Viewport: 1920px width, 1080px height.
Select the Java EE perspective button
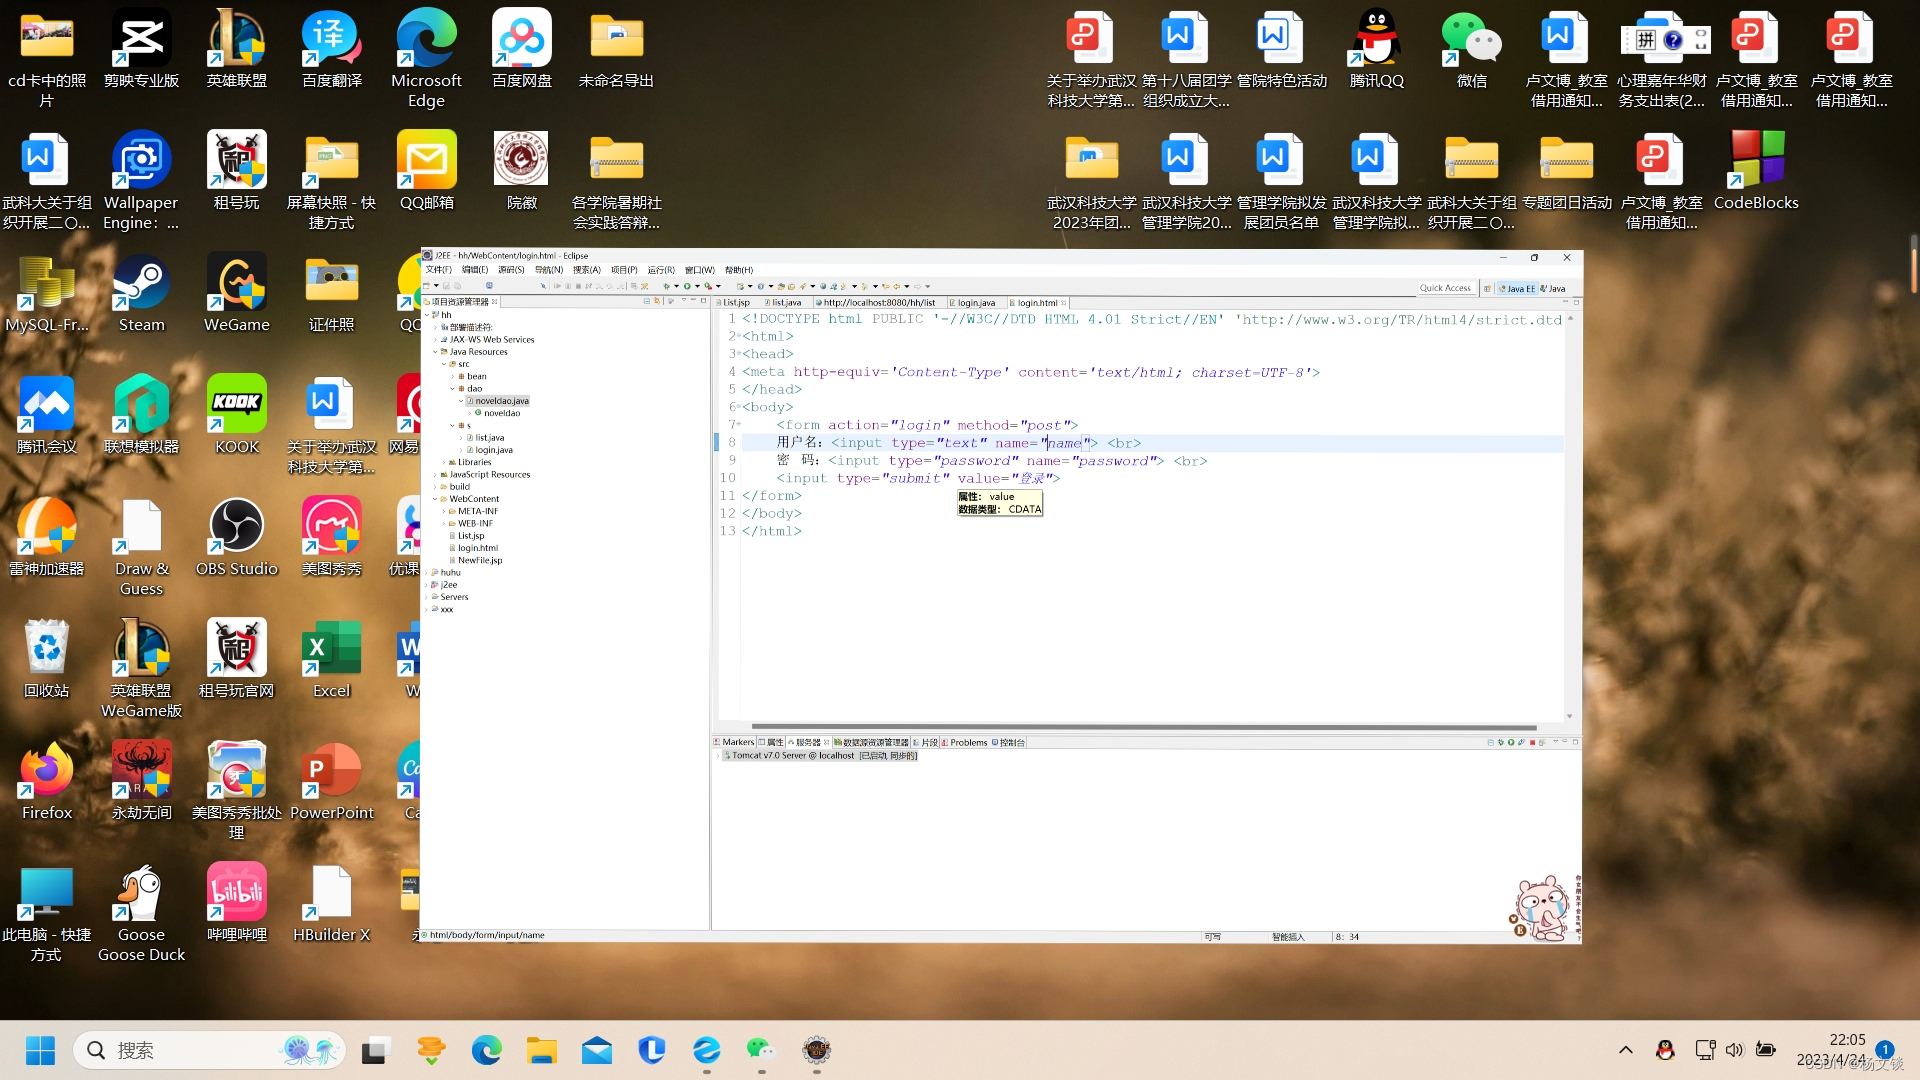pos(1517,288)
